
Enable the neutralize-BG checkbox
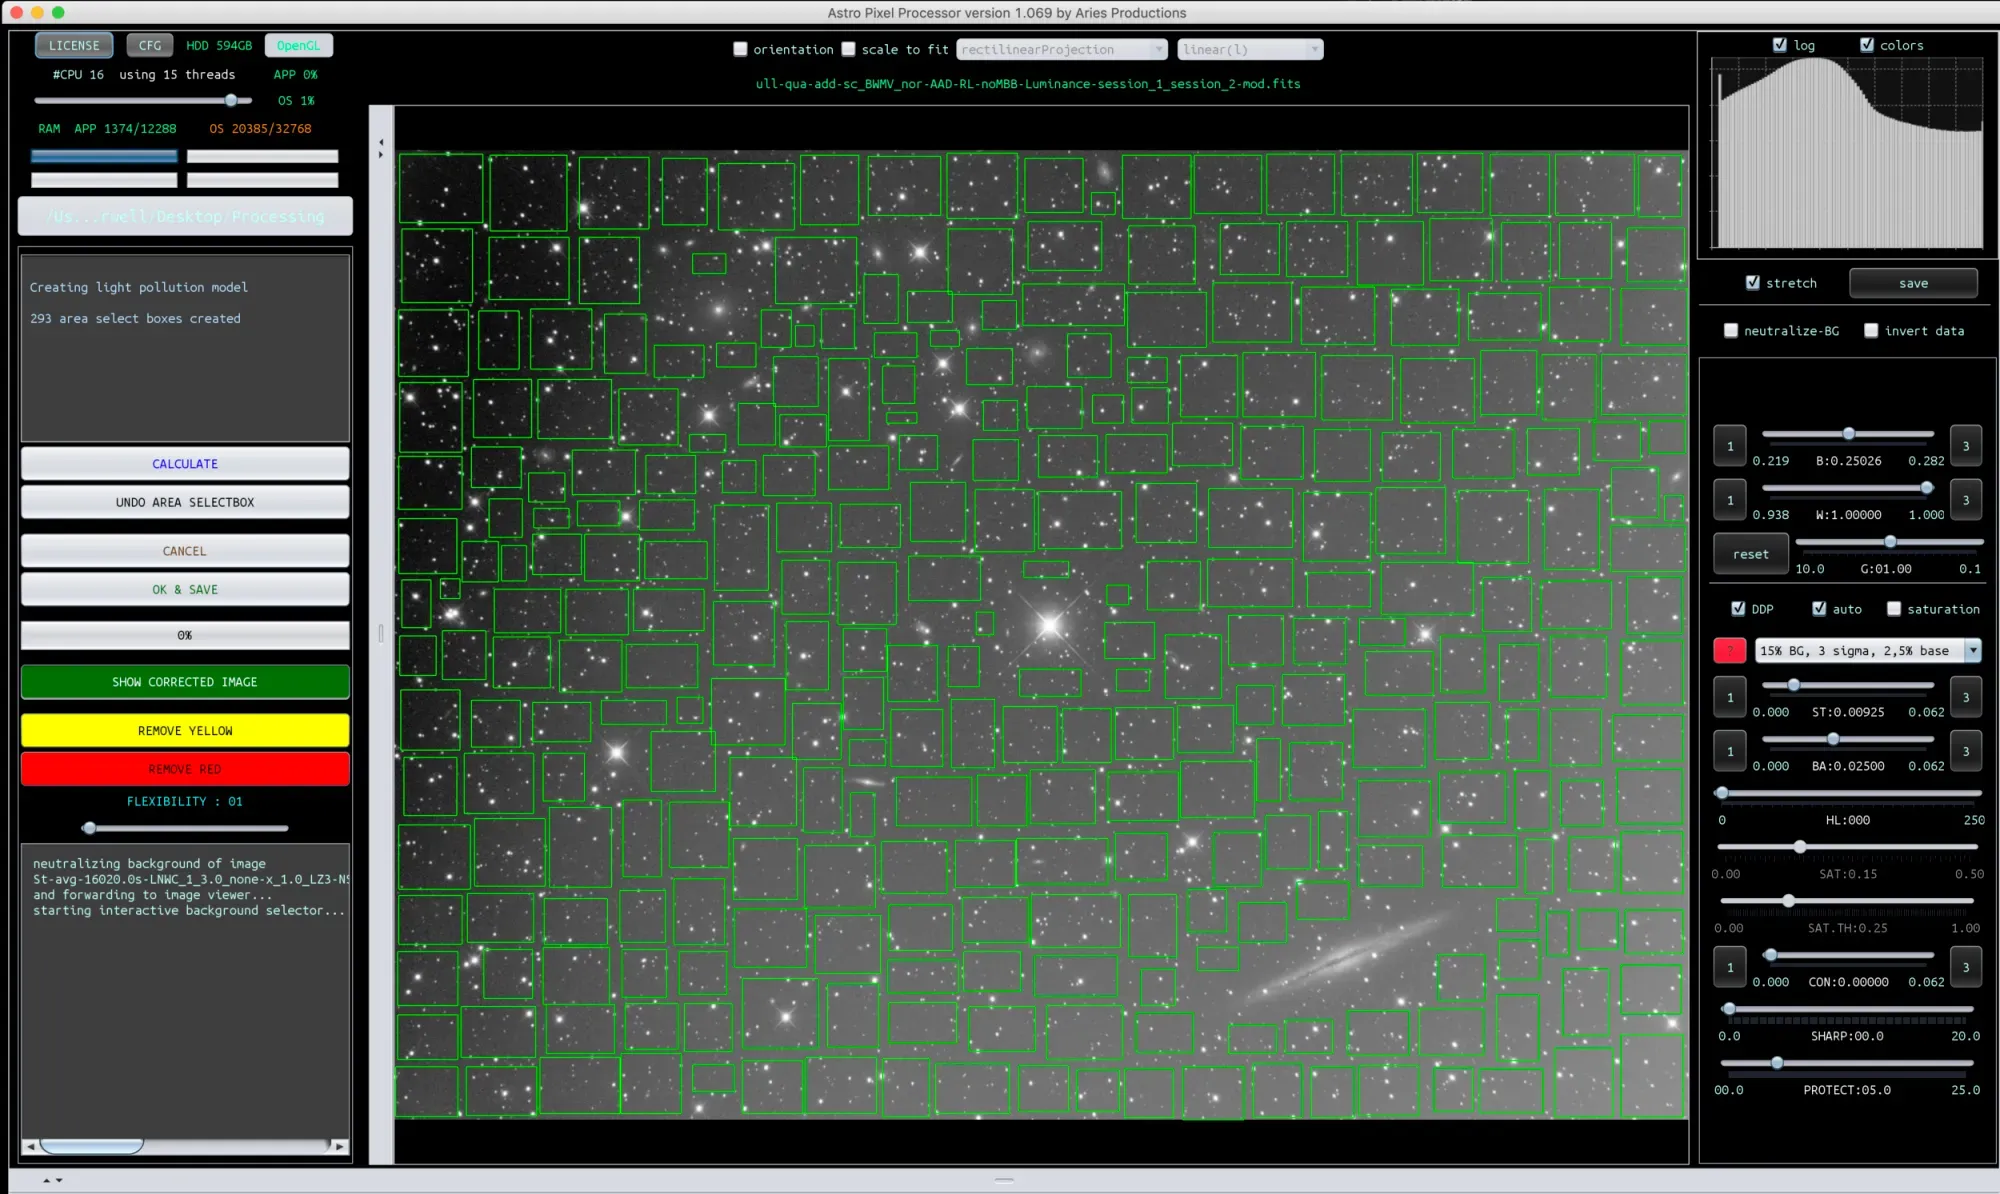[x=1731, y=331]
